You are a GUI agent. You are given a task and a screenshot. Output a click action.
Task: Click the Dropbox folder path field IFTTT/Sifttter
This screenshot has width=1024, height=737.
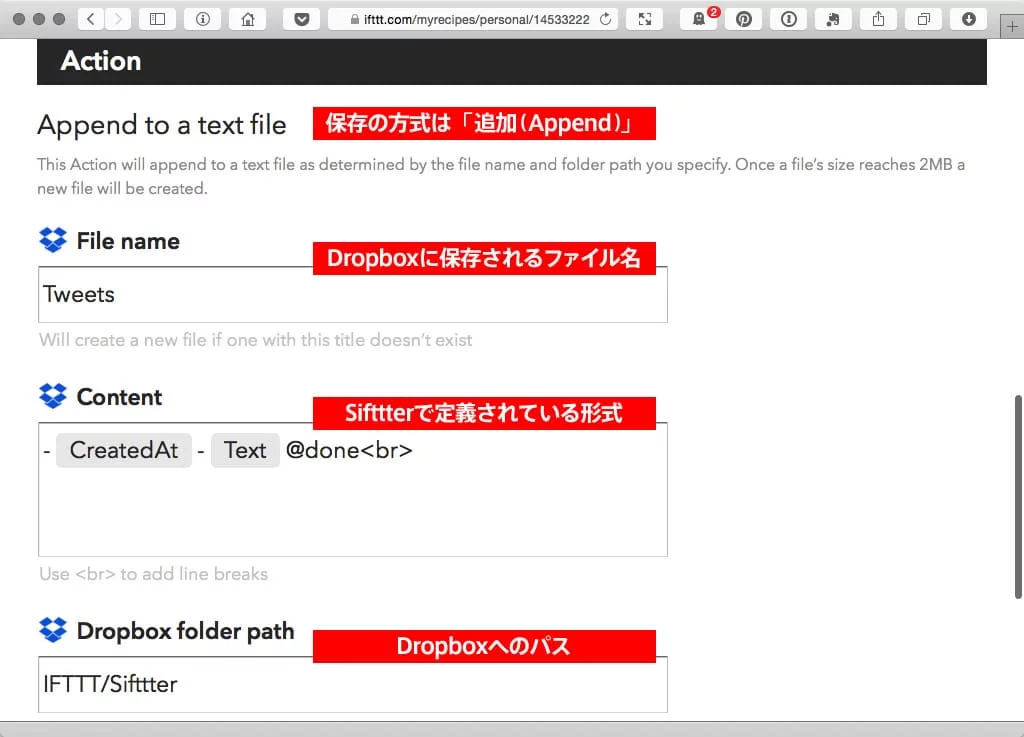(353, 684)
